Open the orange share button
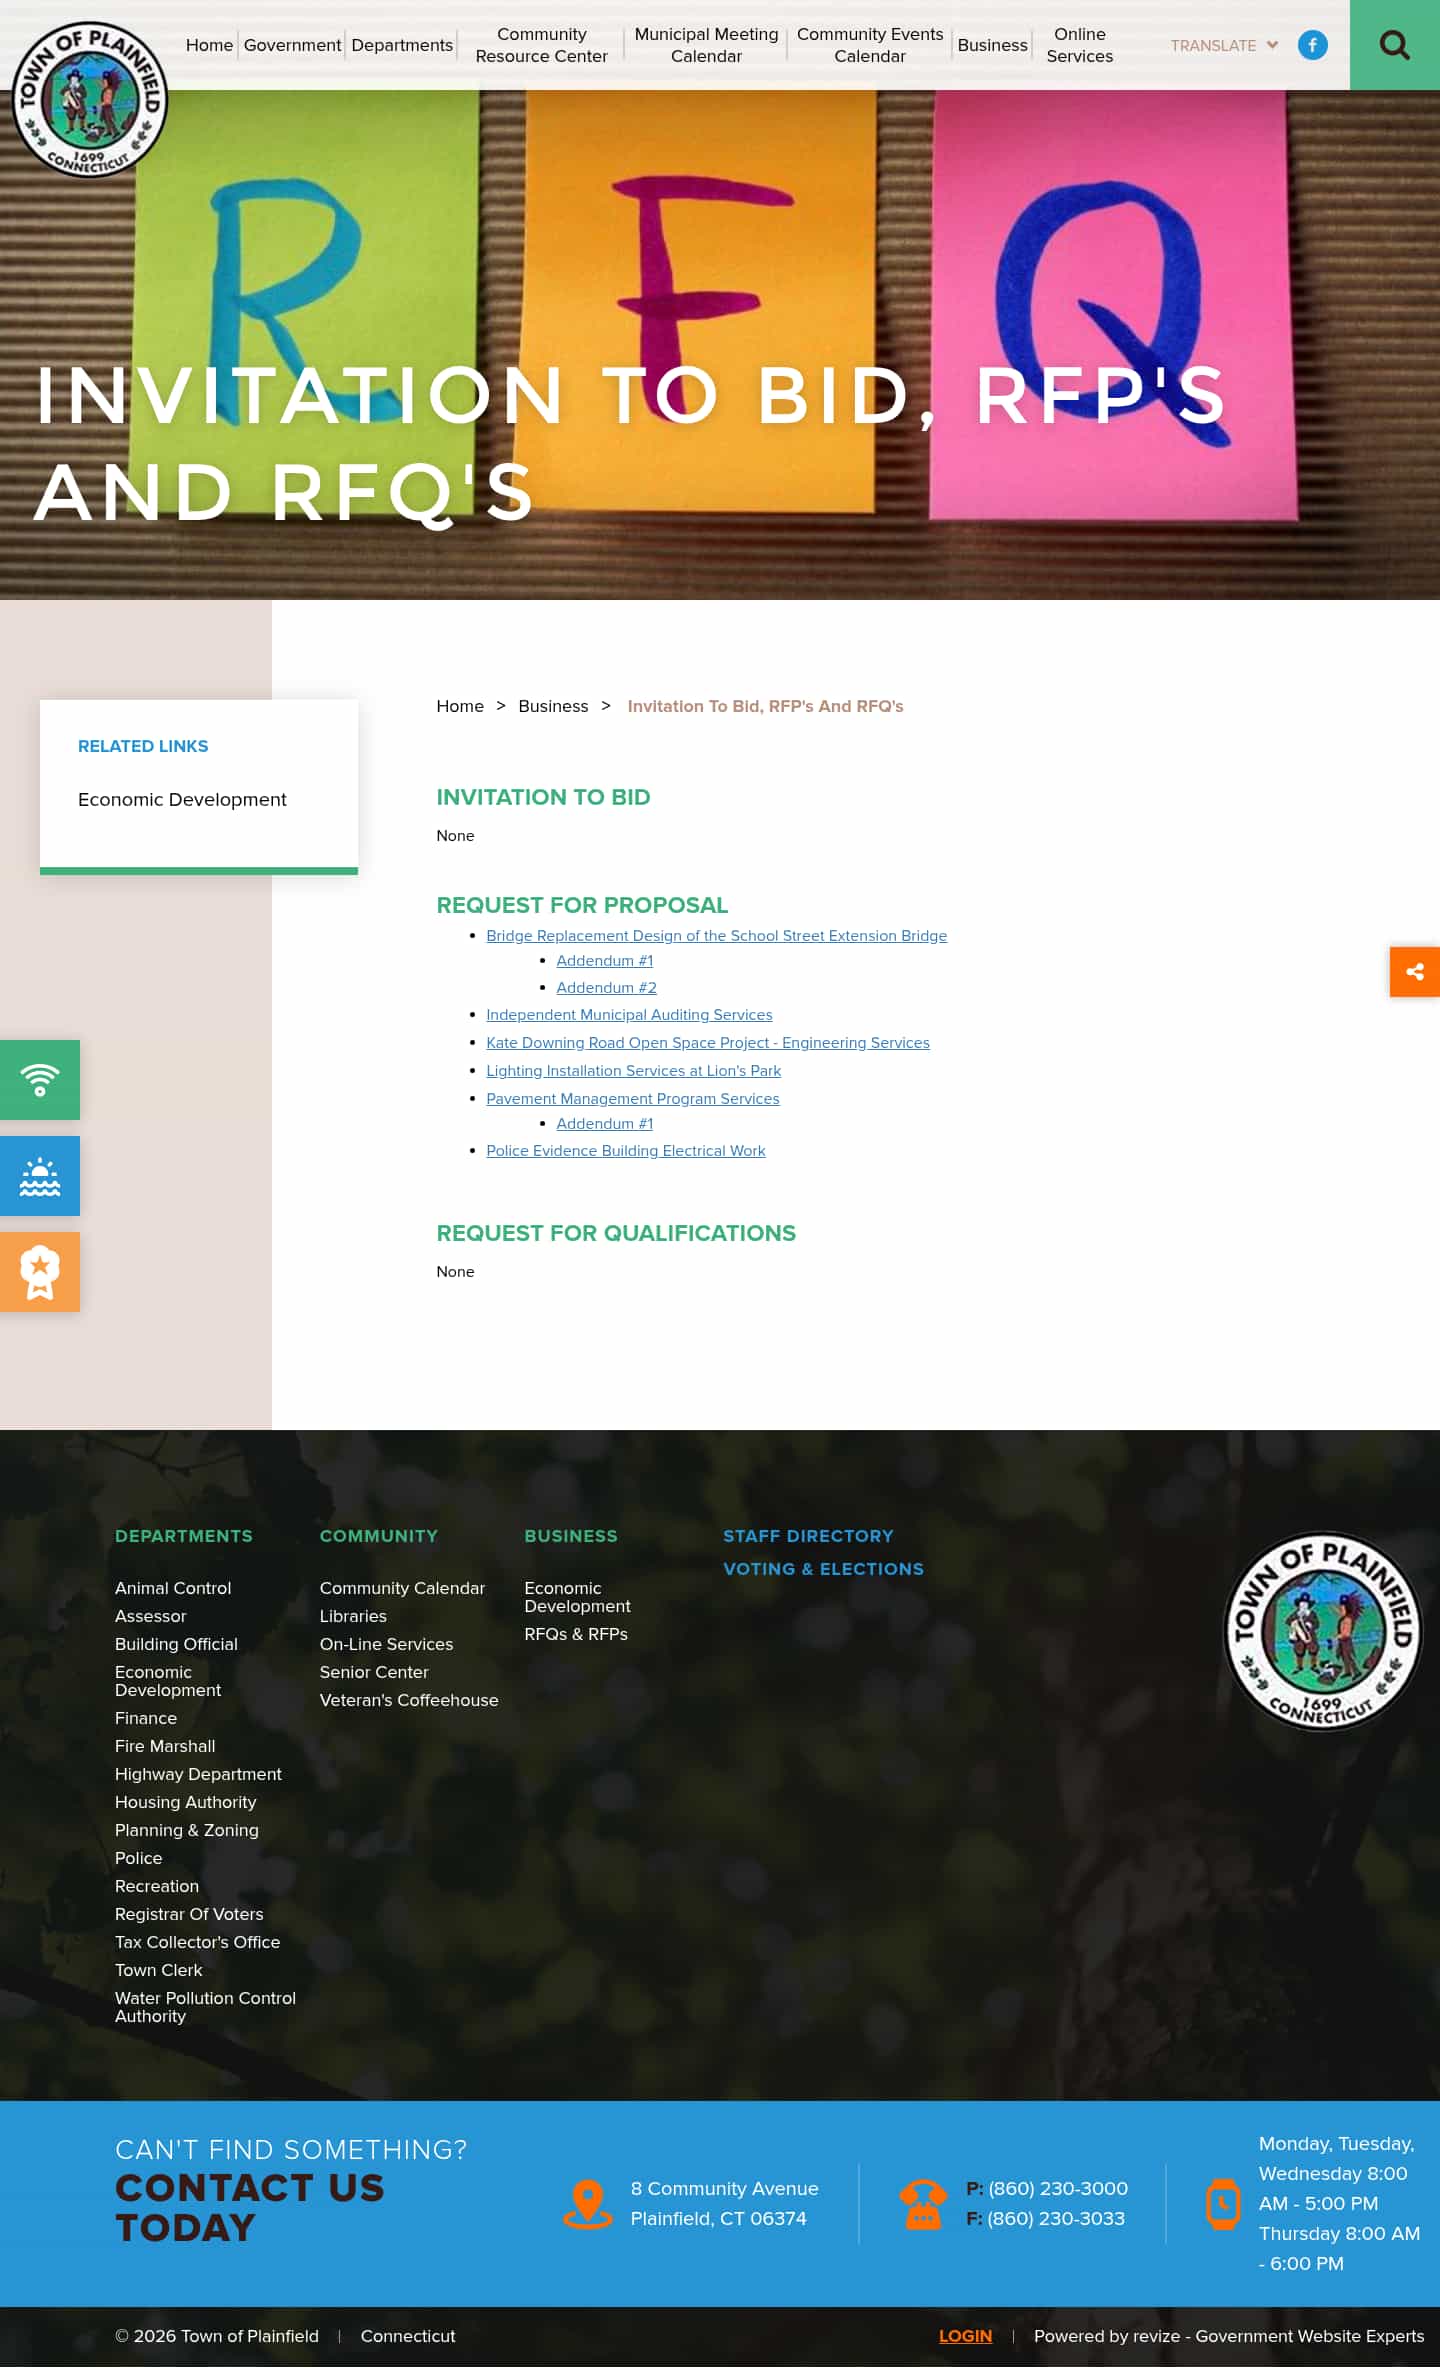 1415,972
